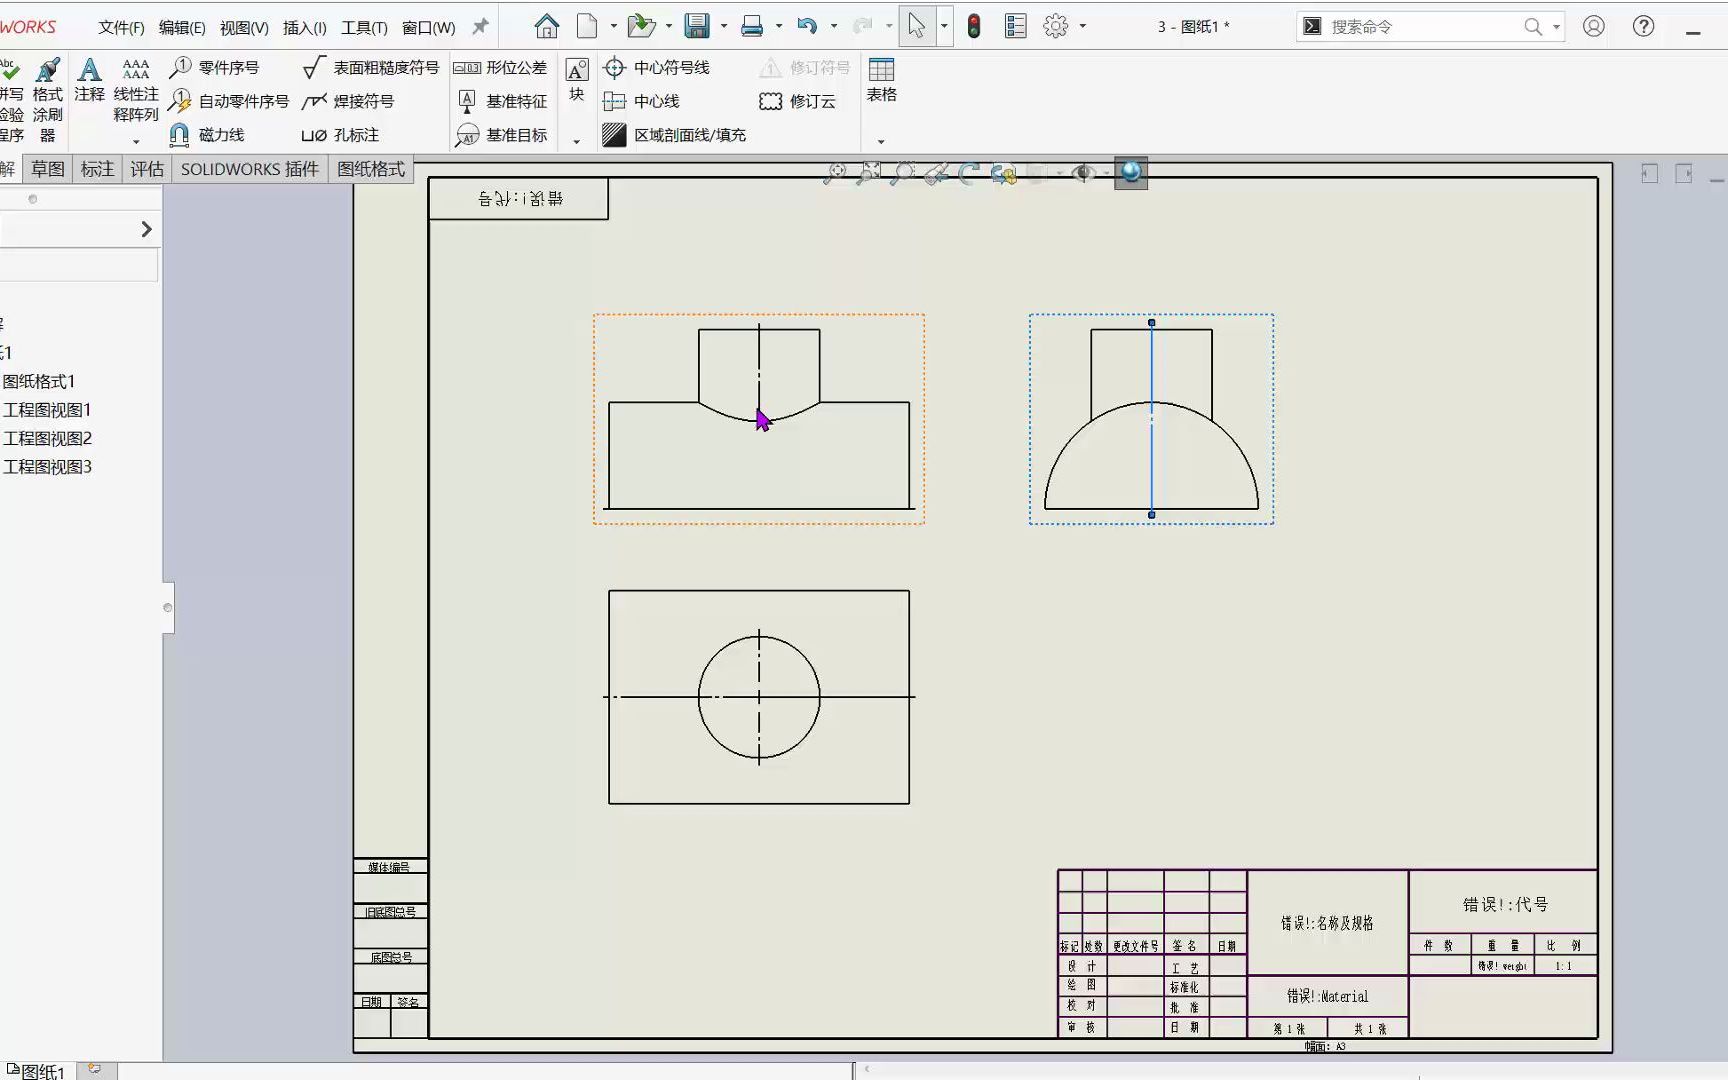Select 工程图视图2 in the feature tree
The image size is (1728, 1080).
coord(47,438)
